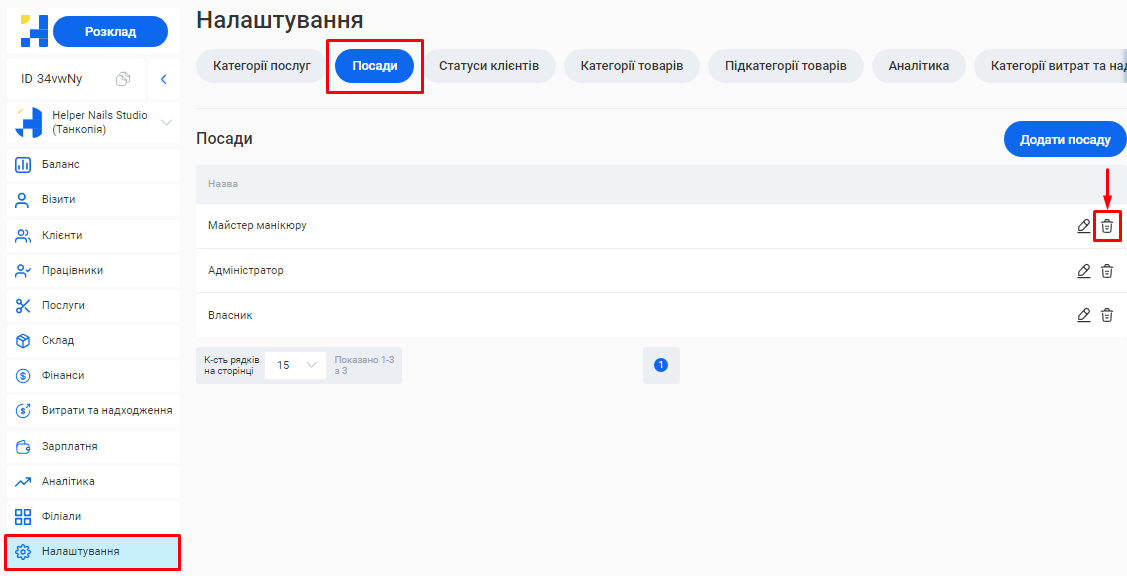Go to Баланс in the sidebar
Screen dimensions: 1127x576
tap(61, 164)
